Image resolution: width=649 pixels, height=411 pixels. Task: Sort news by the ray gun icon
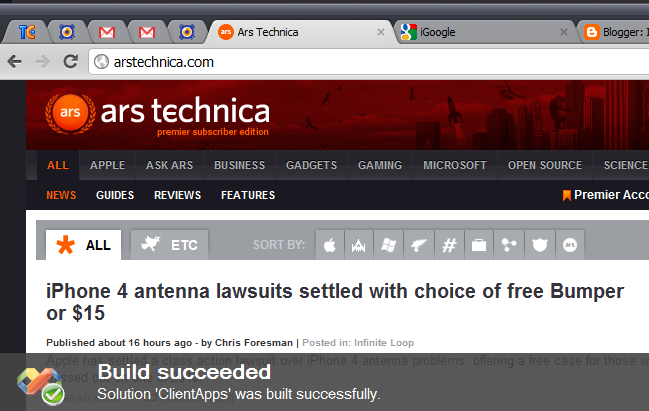point(419,245)
